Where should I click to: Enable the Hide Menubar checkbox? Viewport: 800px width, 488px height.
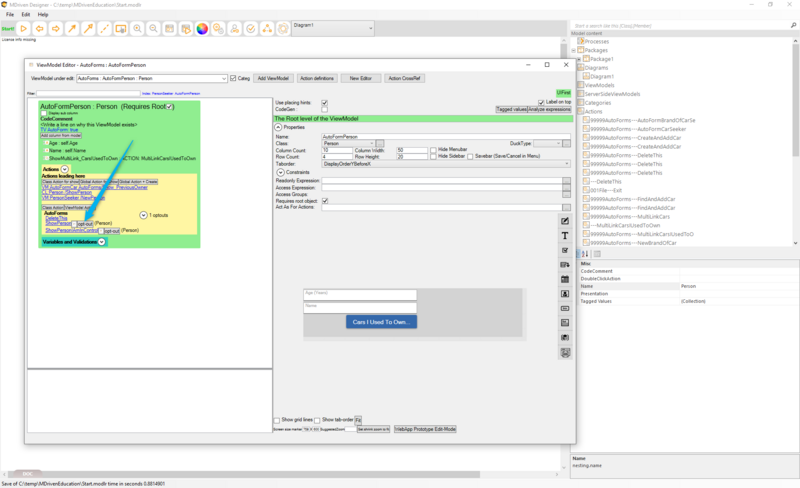[433, 149]
